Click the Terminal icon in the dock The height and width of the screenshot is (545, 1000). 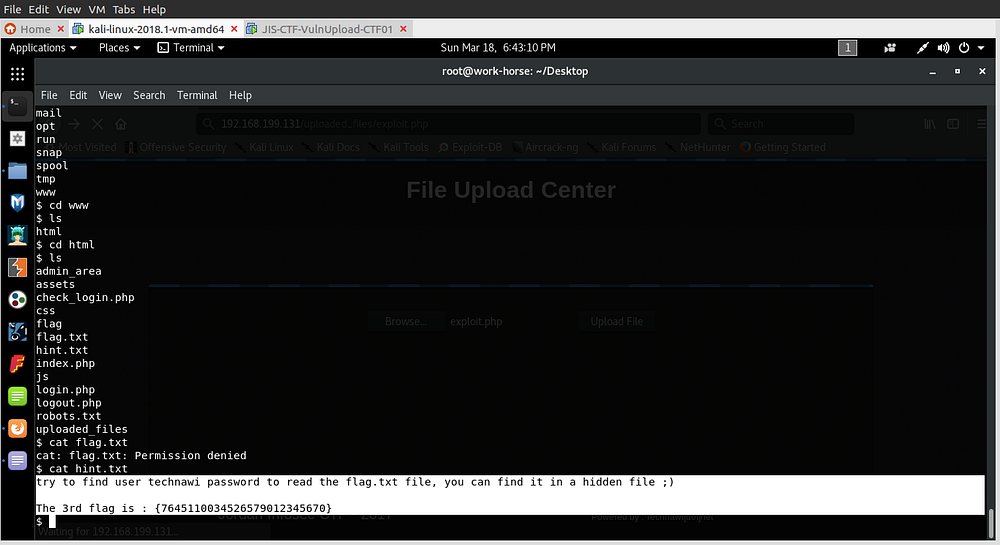point(17,104)
